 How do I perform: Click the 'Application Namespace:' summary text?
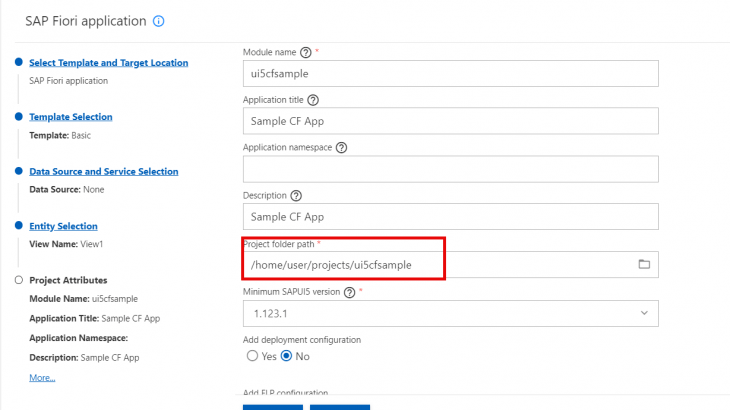(79, 338)
